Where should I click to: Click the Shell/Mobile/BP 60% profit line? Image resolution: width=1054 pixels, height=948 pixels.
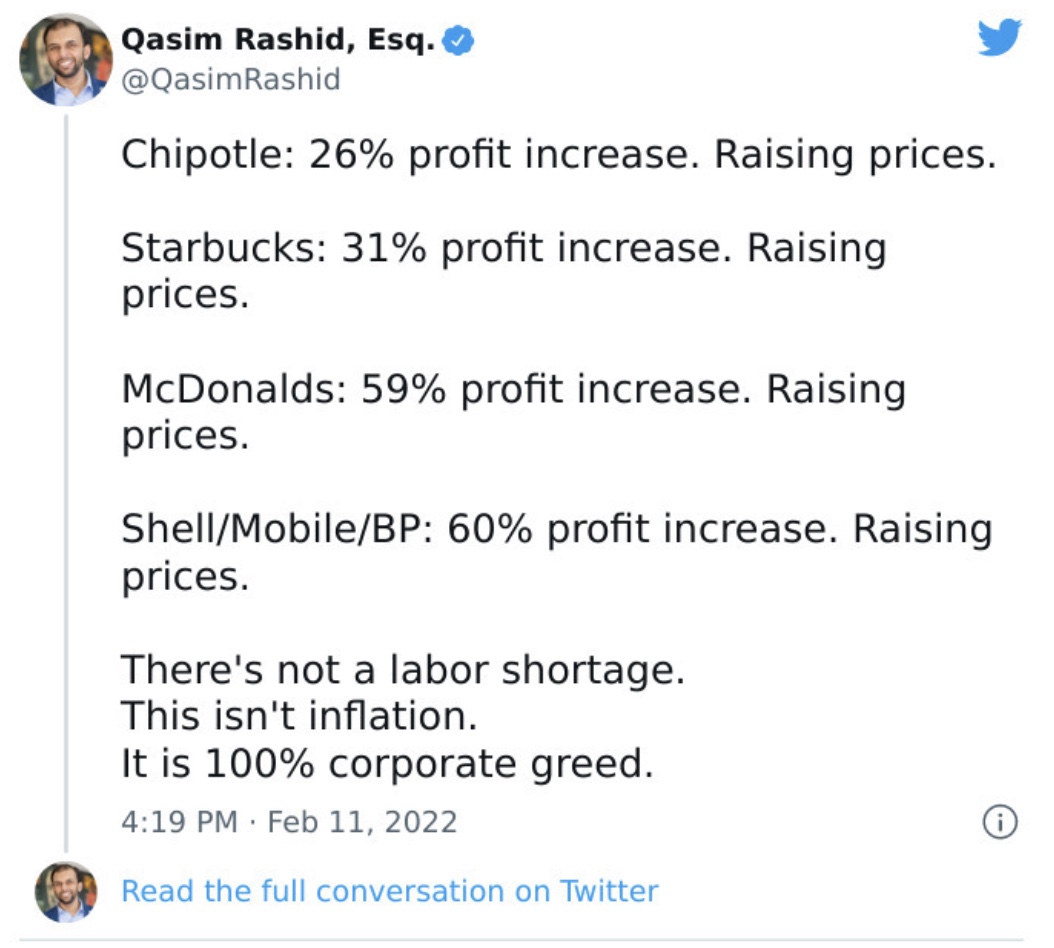pyautogui.click(x=557, y=553)
